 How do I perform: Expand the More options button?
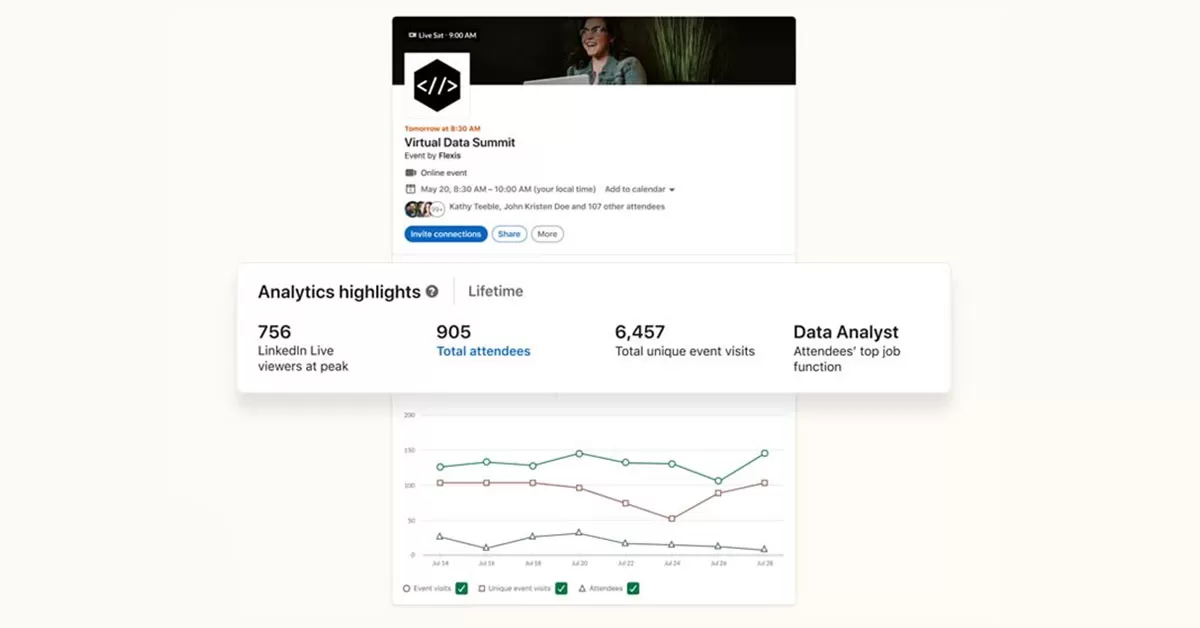(547, 234)
